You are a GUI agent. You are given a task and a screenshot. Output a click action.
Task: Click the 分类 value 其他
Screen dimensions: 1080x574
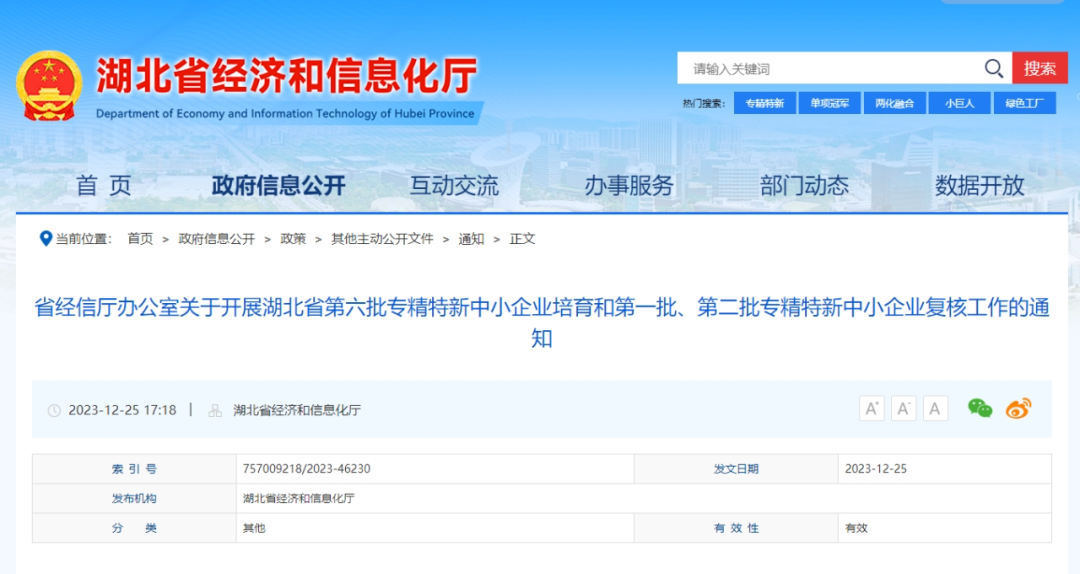[x=253, y=528]
